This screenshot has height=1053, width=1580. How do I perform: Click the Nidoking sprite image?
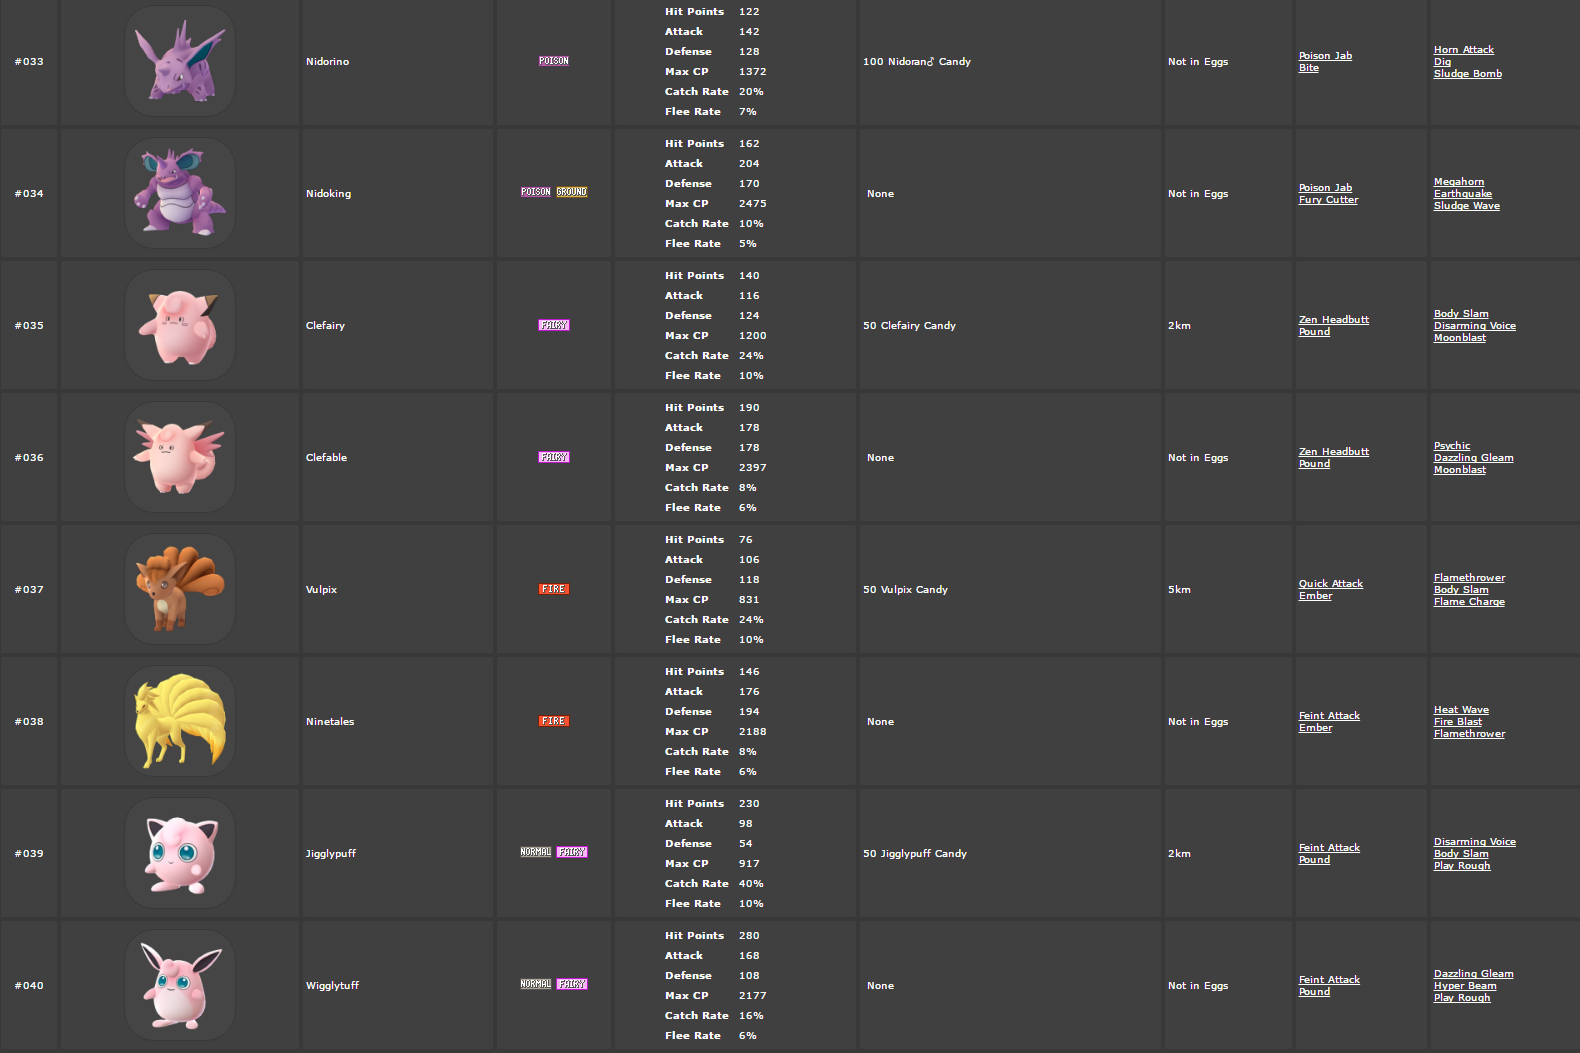(x=179, y=192)
